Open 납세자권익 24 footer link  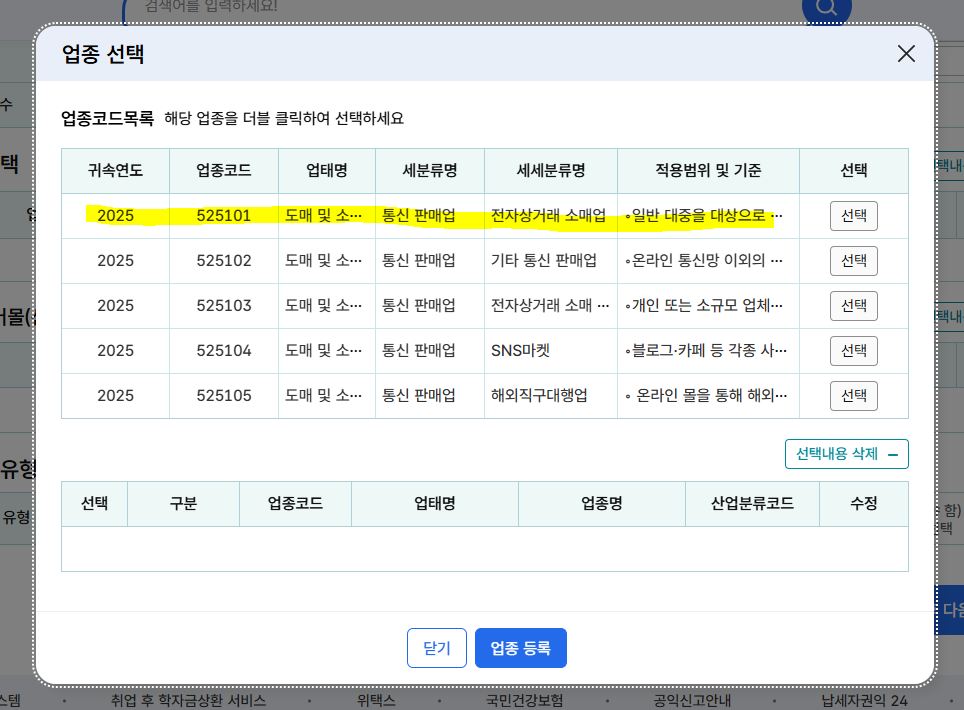(864, 701)
